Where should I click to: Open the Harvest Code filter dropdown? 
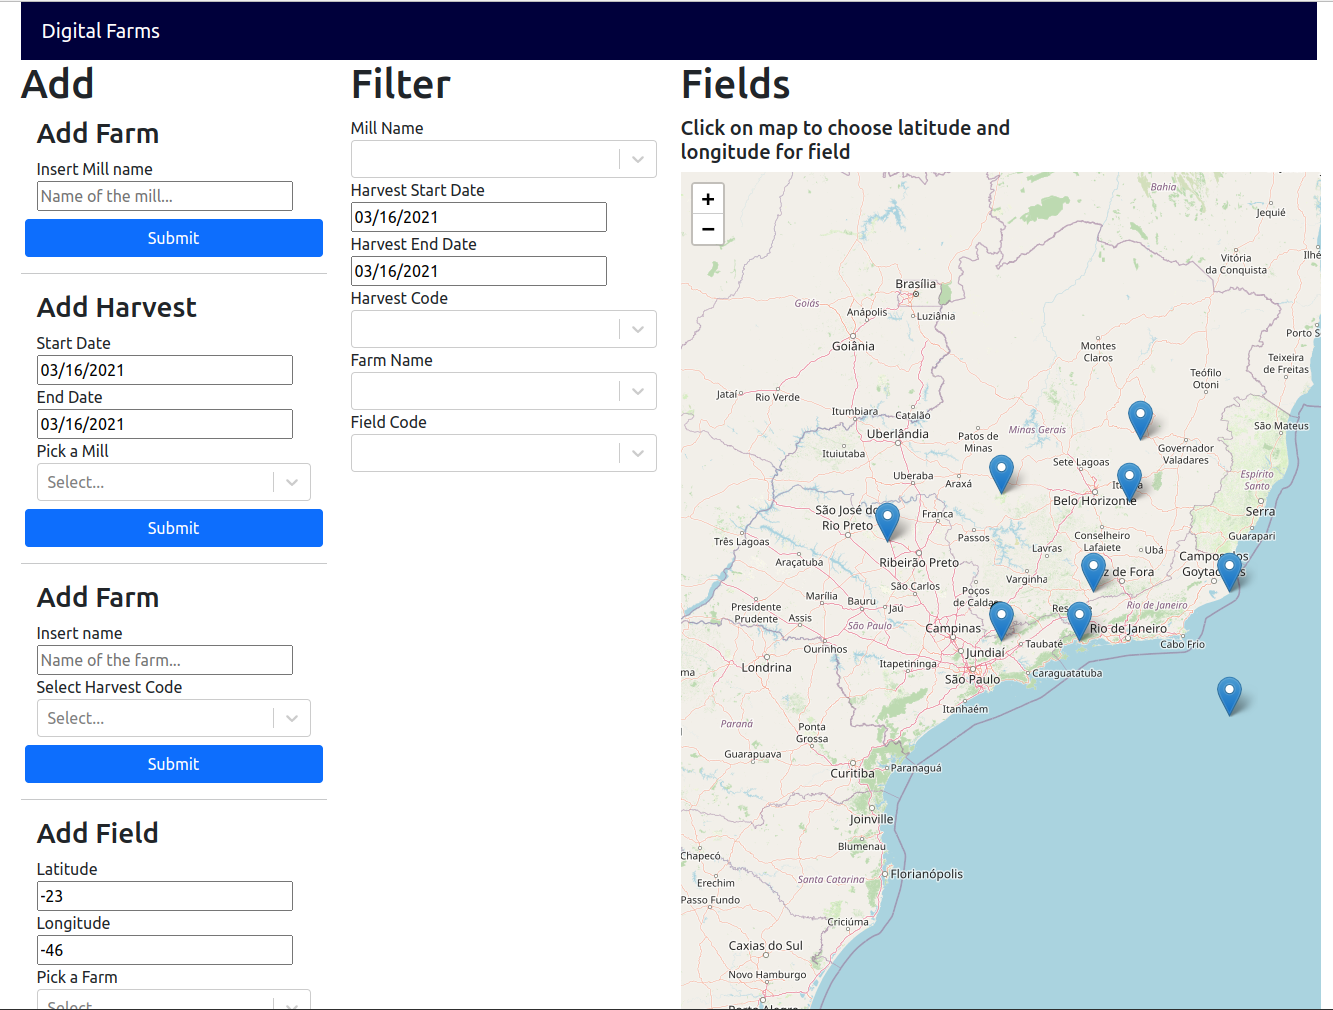[503, 329]
